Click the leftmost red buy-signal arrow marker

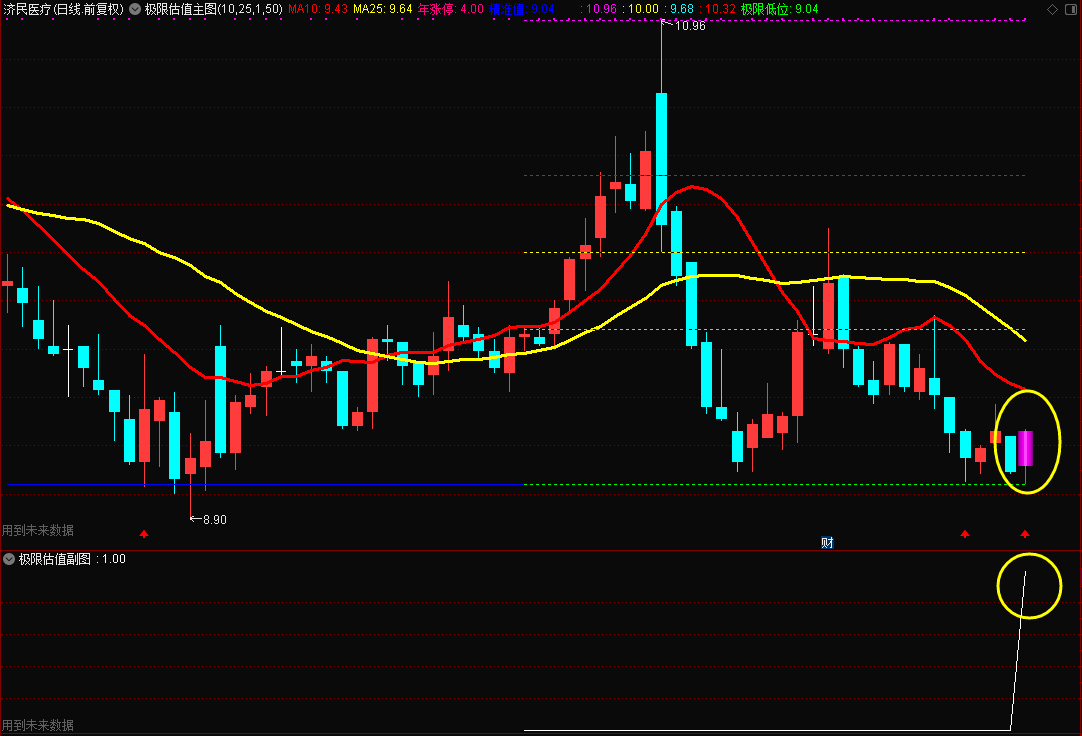click(x=144, y=533)
